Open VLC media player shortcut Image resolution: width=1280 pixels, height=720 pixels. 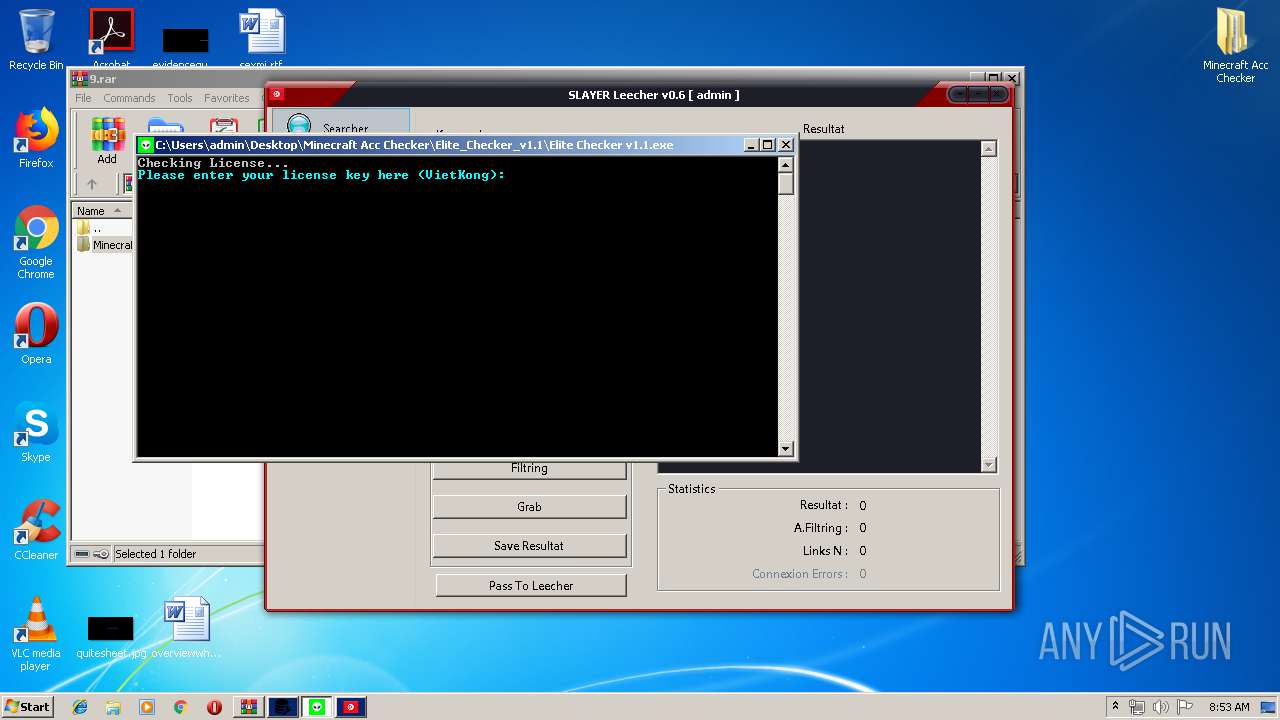[x=36, y=634]
